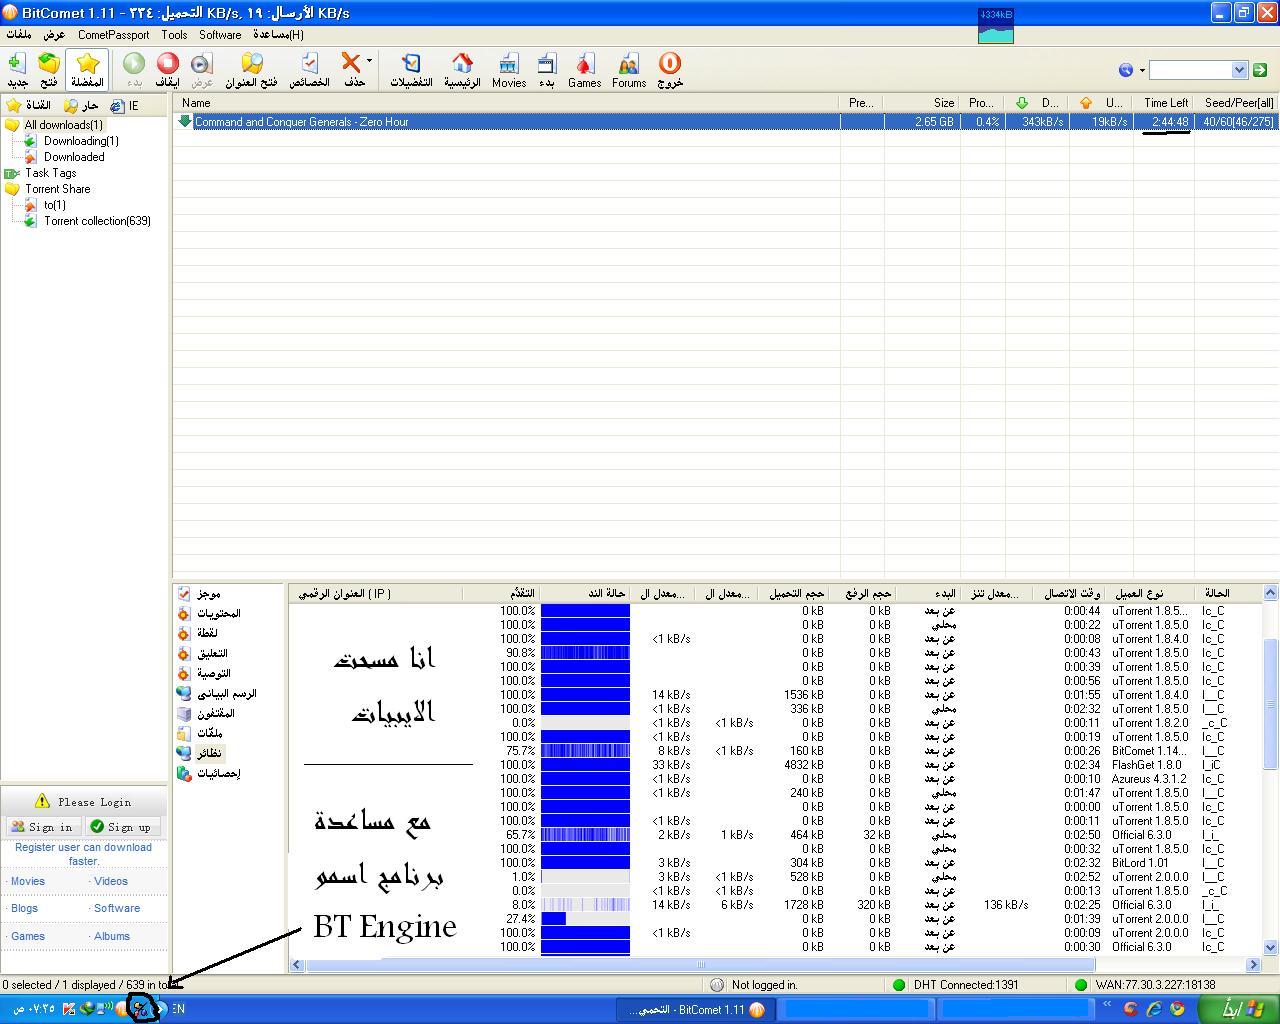Switch to the IE sidebar tab

tap(124, 105)
